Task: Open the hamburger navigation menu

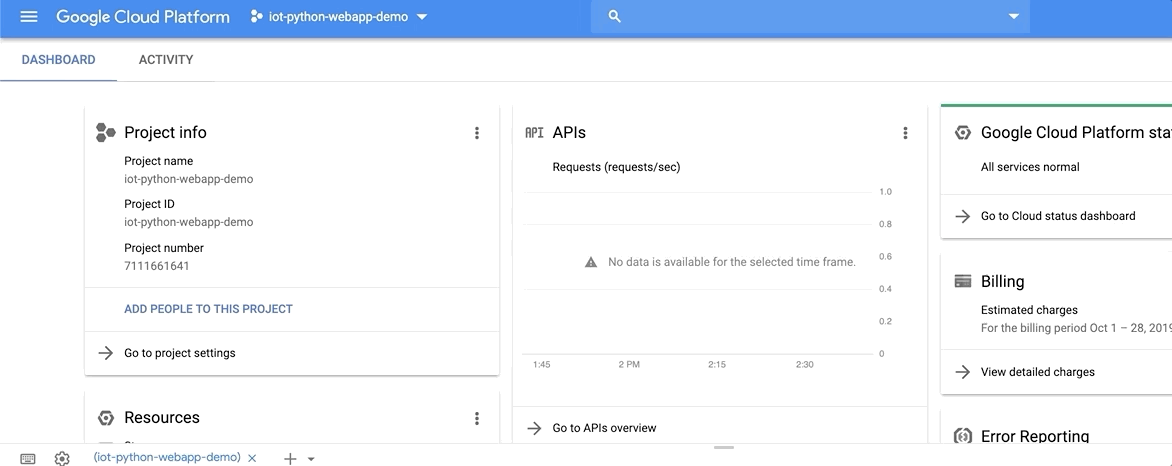Action: (x=28, y=16)
